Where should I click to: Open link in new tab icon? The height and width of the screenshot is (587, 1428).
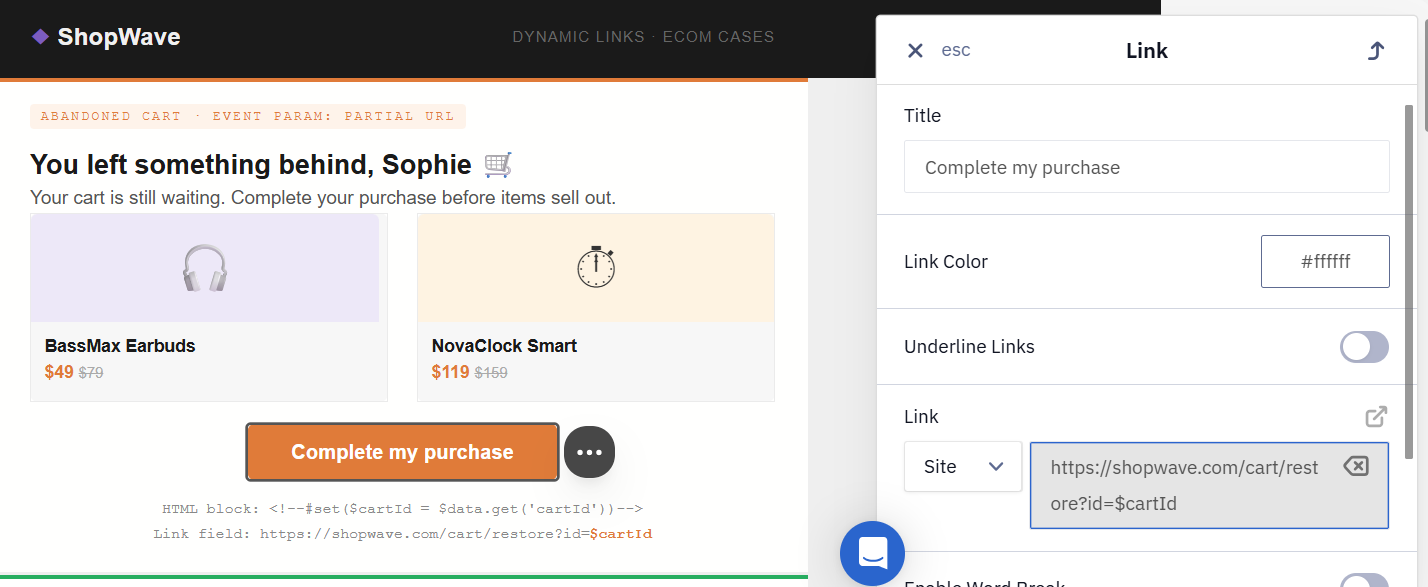(1376, 416)
